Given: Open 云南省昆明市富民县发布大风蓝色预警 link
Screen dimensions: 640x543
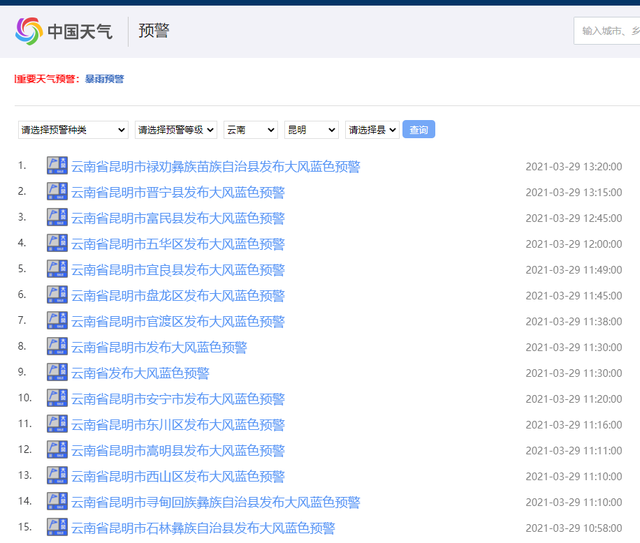Looking at the screenshot, I should click(178, 218).
